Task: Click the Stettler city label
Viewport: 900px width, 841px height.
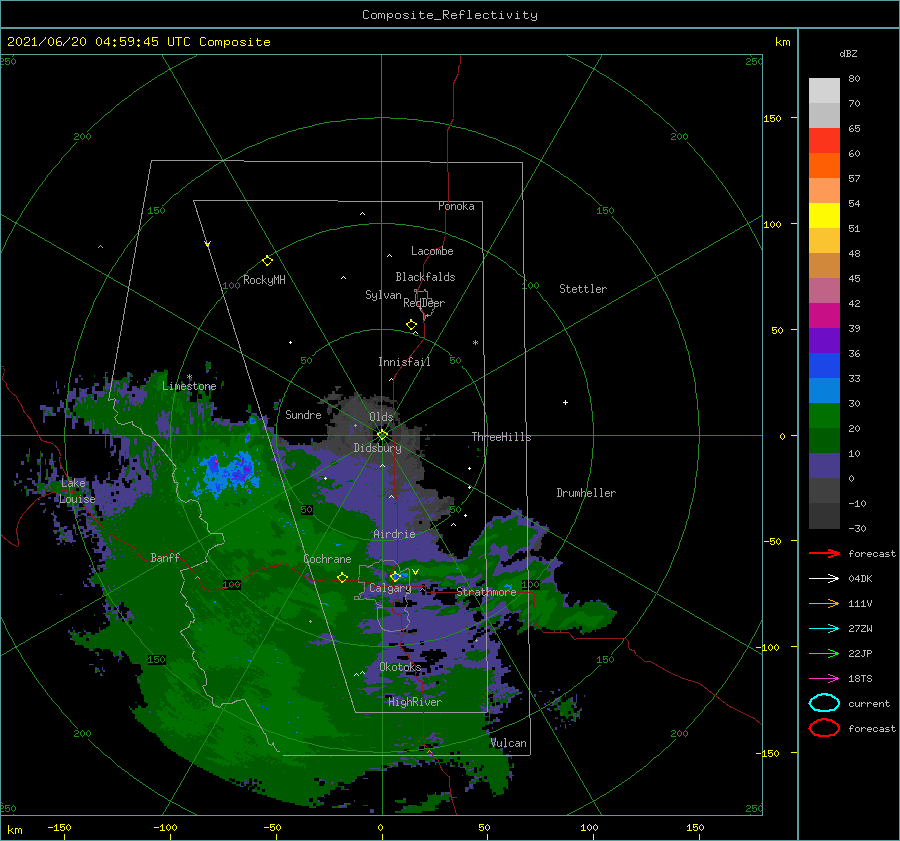Action: [x=583, y=289]
